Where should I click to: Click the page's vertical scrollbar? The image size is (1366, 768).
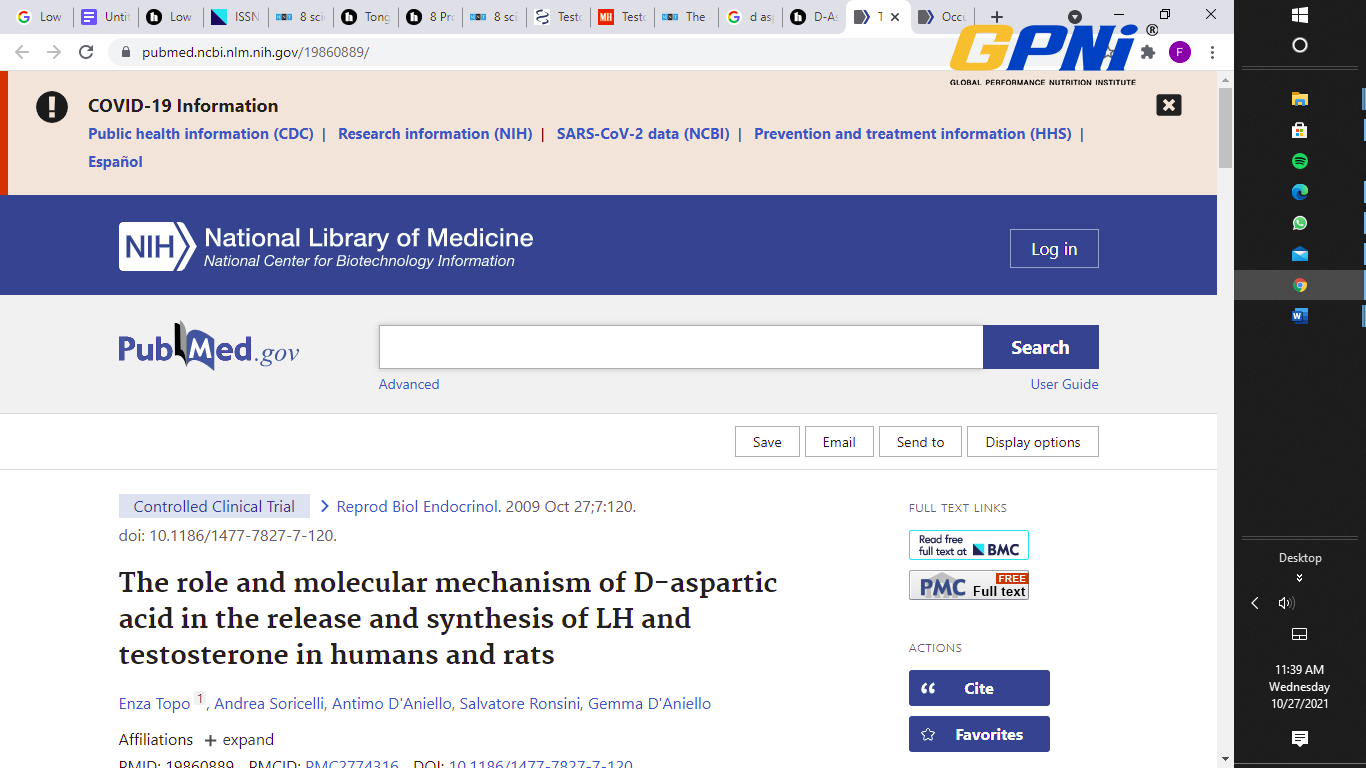point(1225,128)
